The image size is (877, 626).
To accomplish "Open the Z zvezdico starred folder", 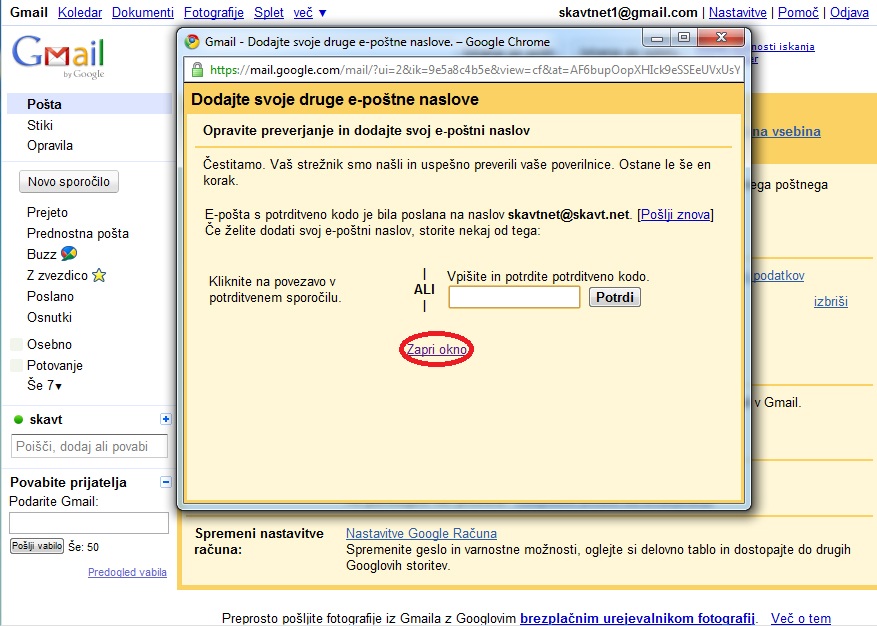I will pyautogui.click(x=57, y=276).
